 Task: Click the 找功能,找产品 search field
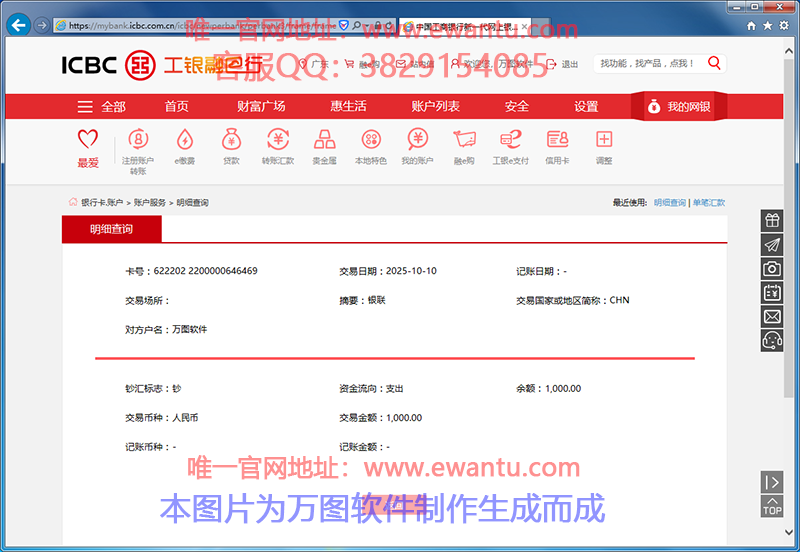[x=648, y=63]
